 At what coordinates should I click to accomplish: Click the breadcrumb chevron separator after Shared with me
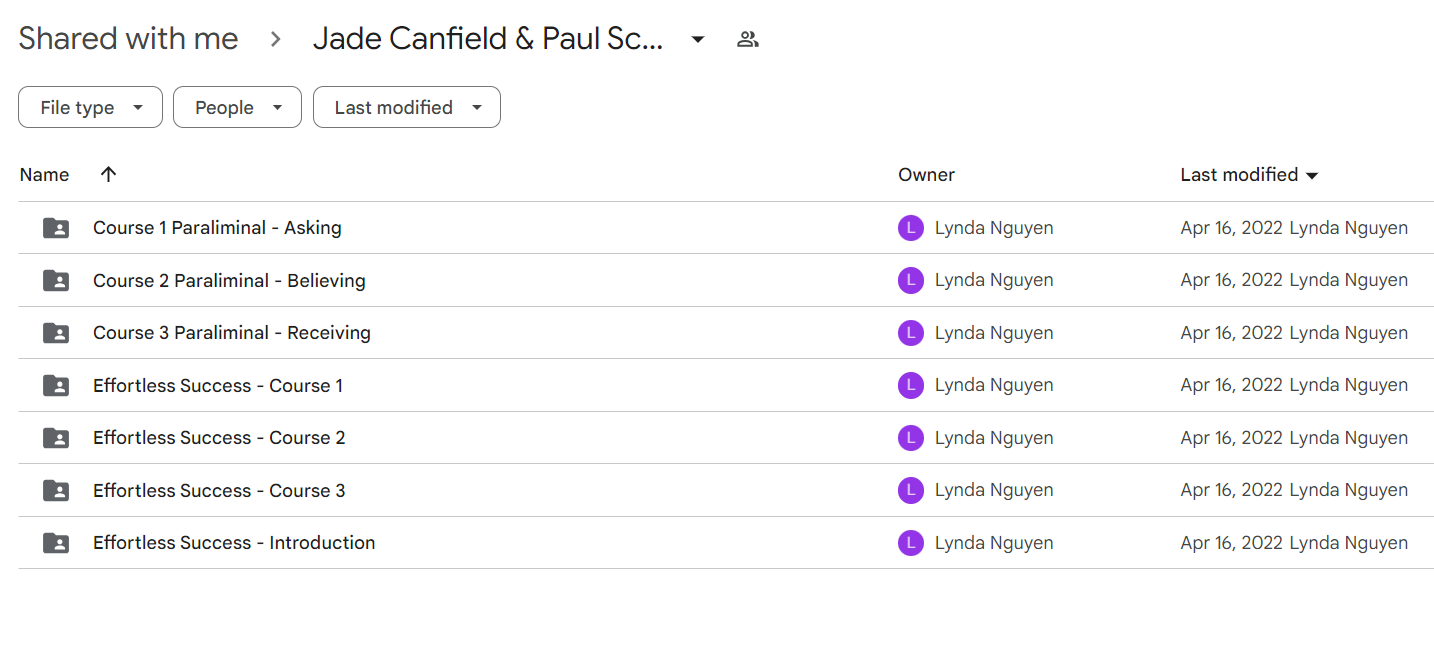(276, 40)
